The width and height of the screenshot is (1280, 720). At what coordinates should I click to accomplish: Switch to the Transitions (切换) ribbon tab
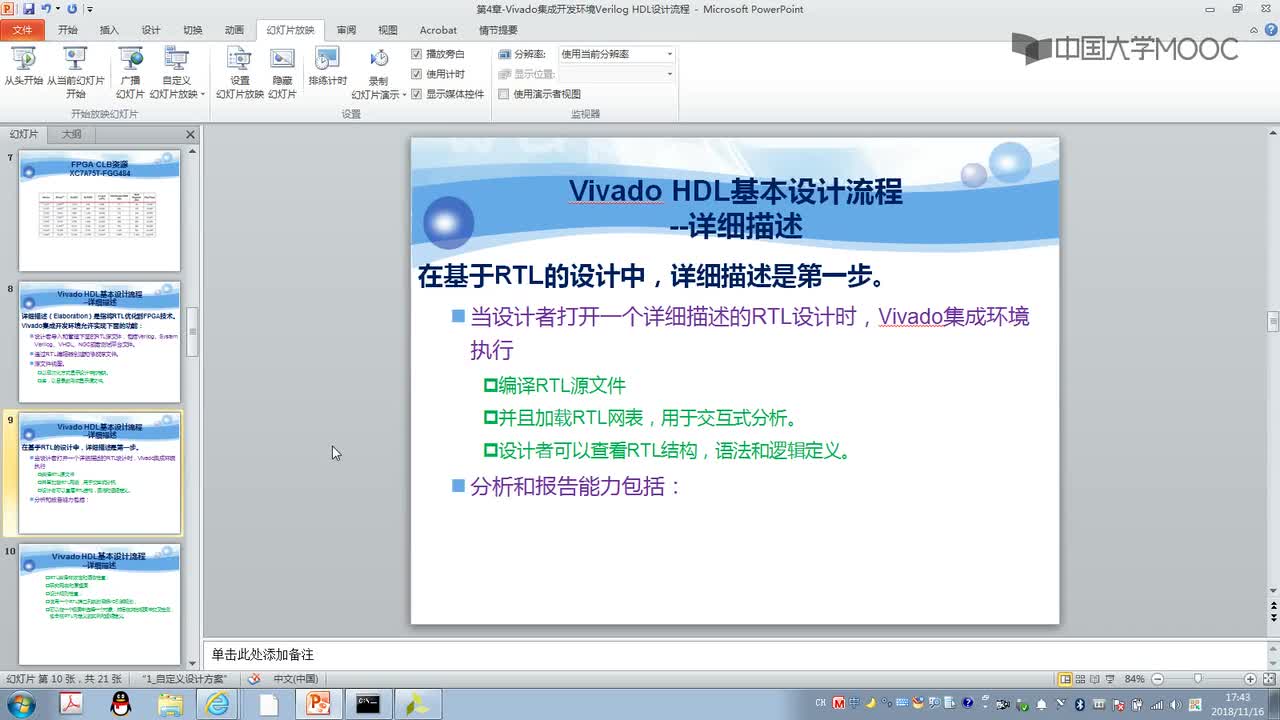coord(193,30)
